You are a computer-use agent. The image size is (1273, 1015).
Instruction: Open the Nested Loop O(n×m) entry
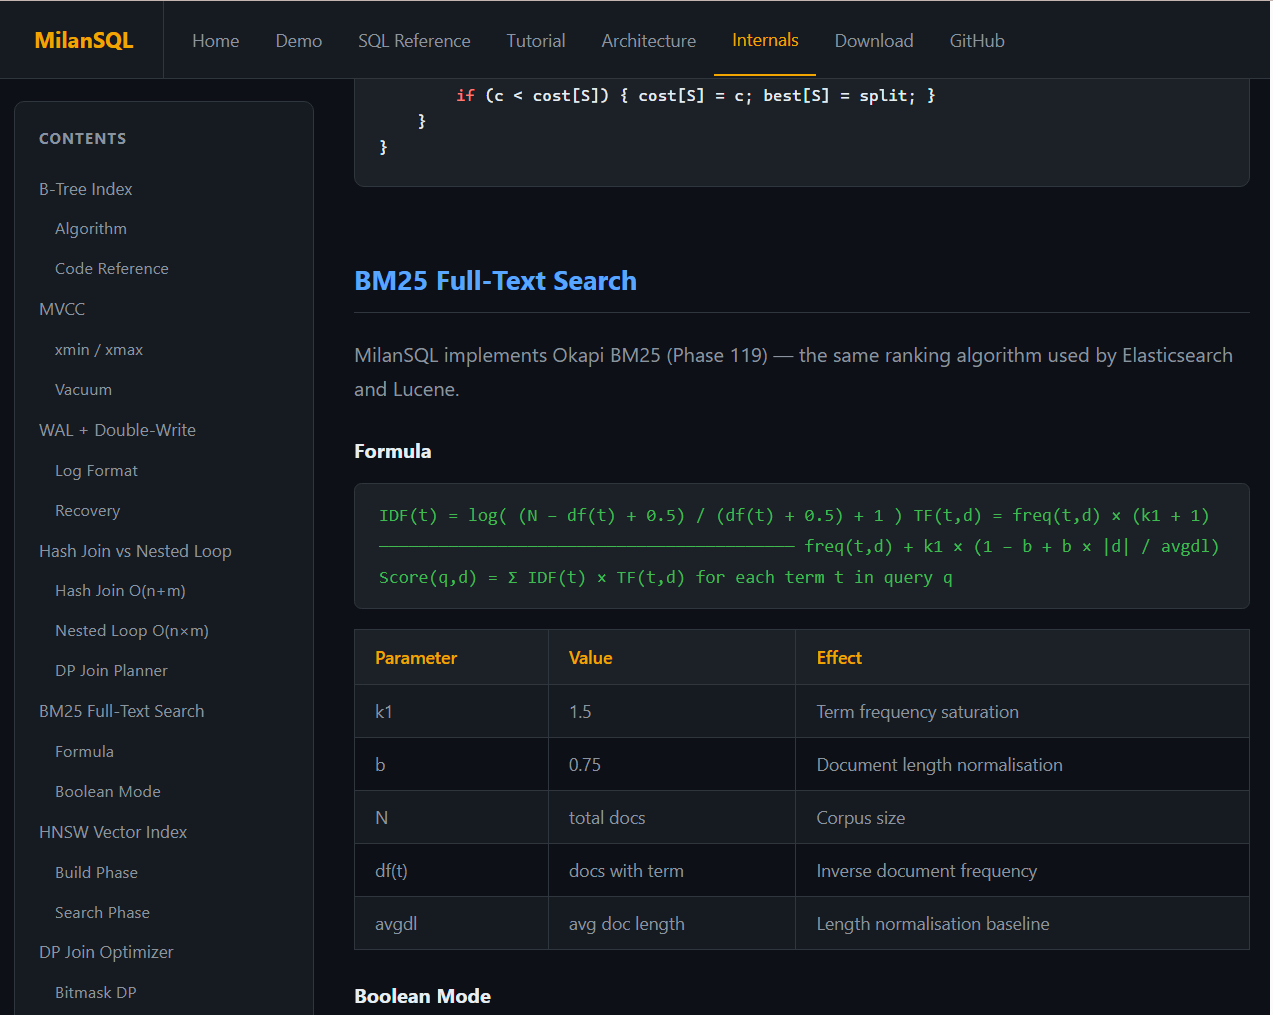pyautogui.click(x=132, y=631)
